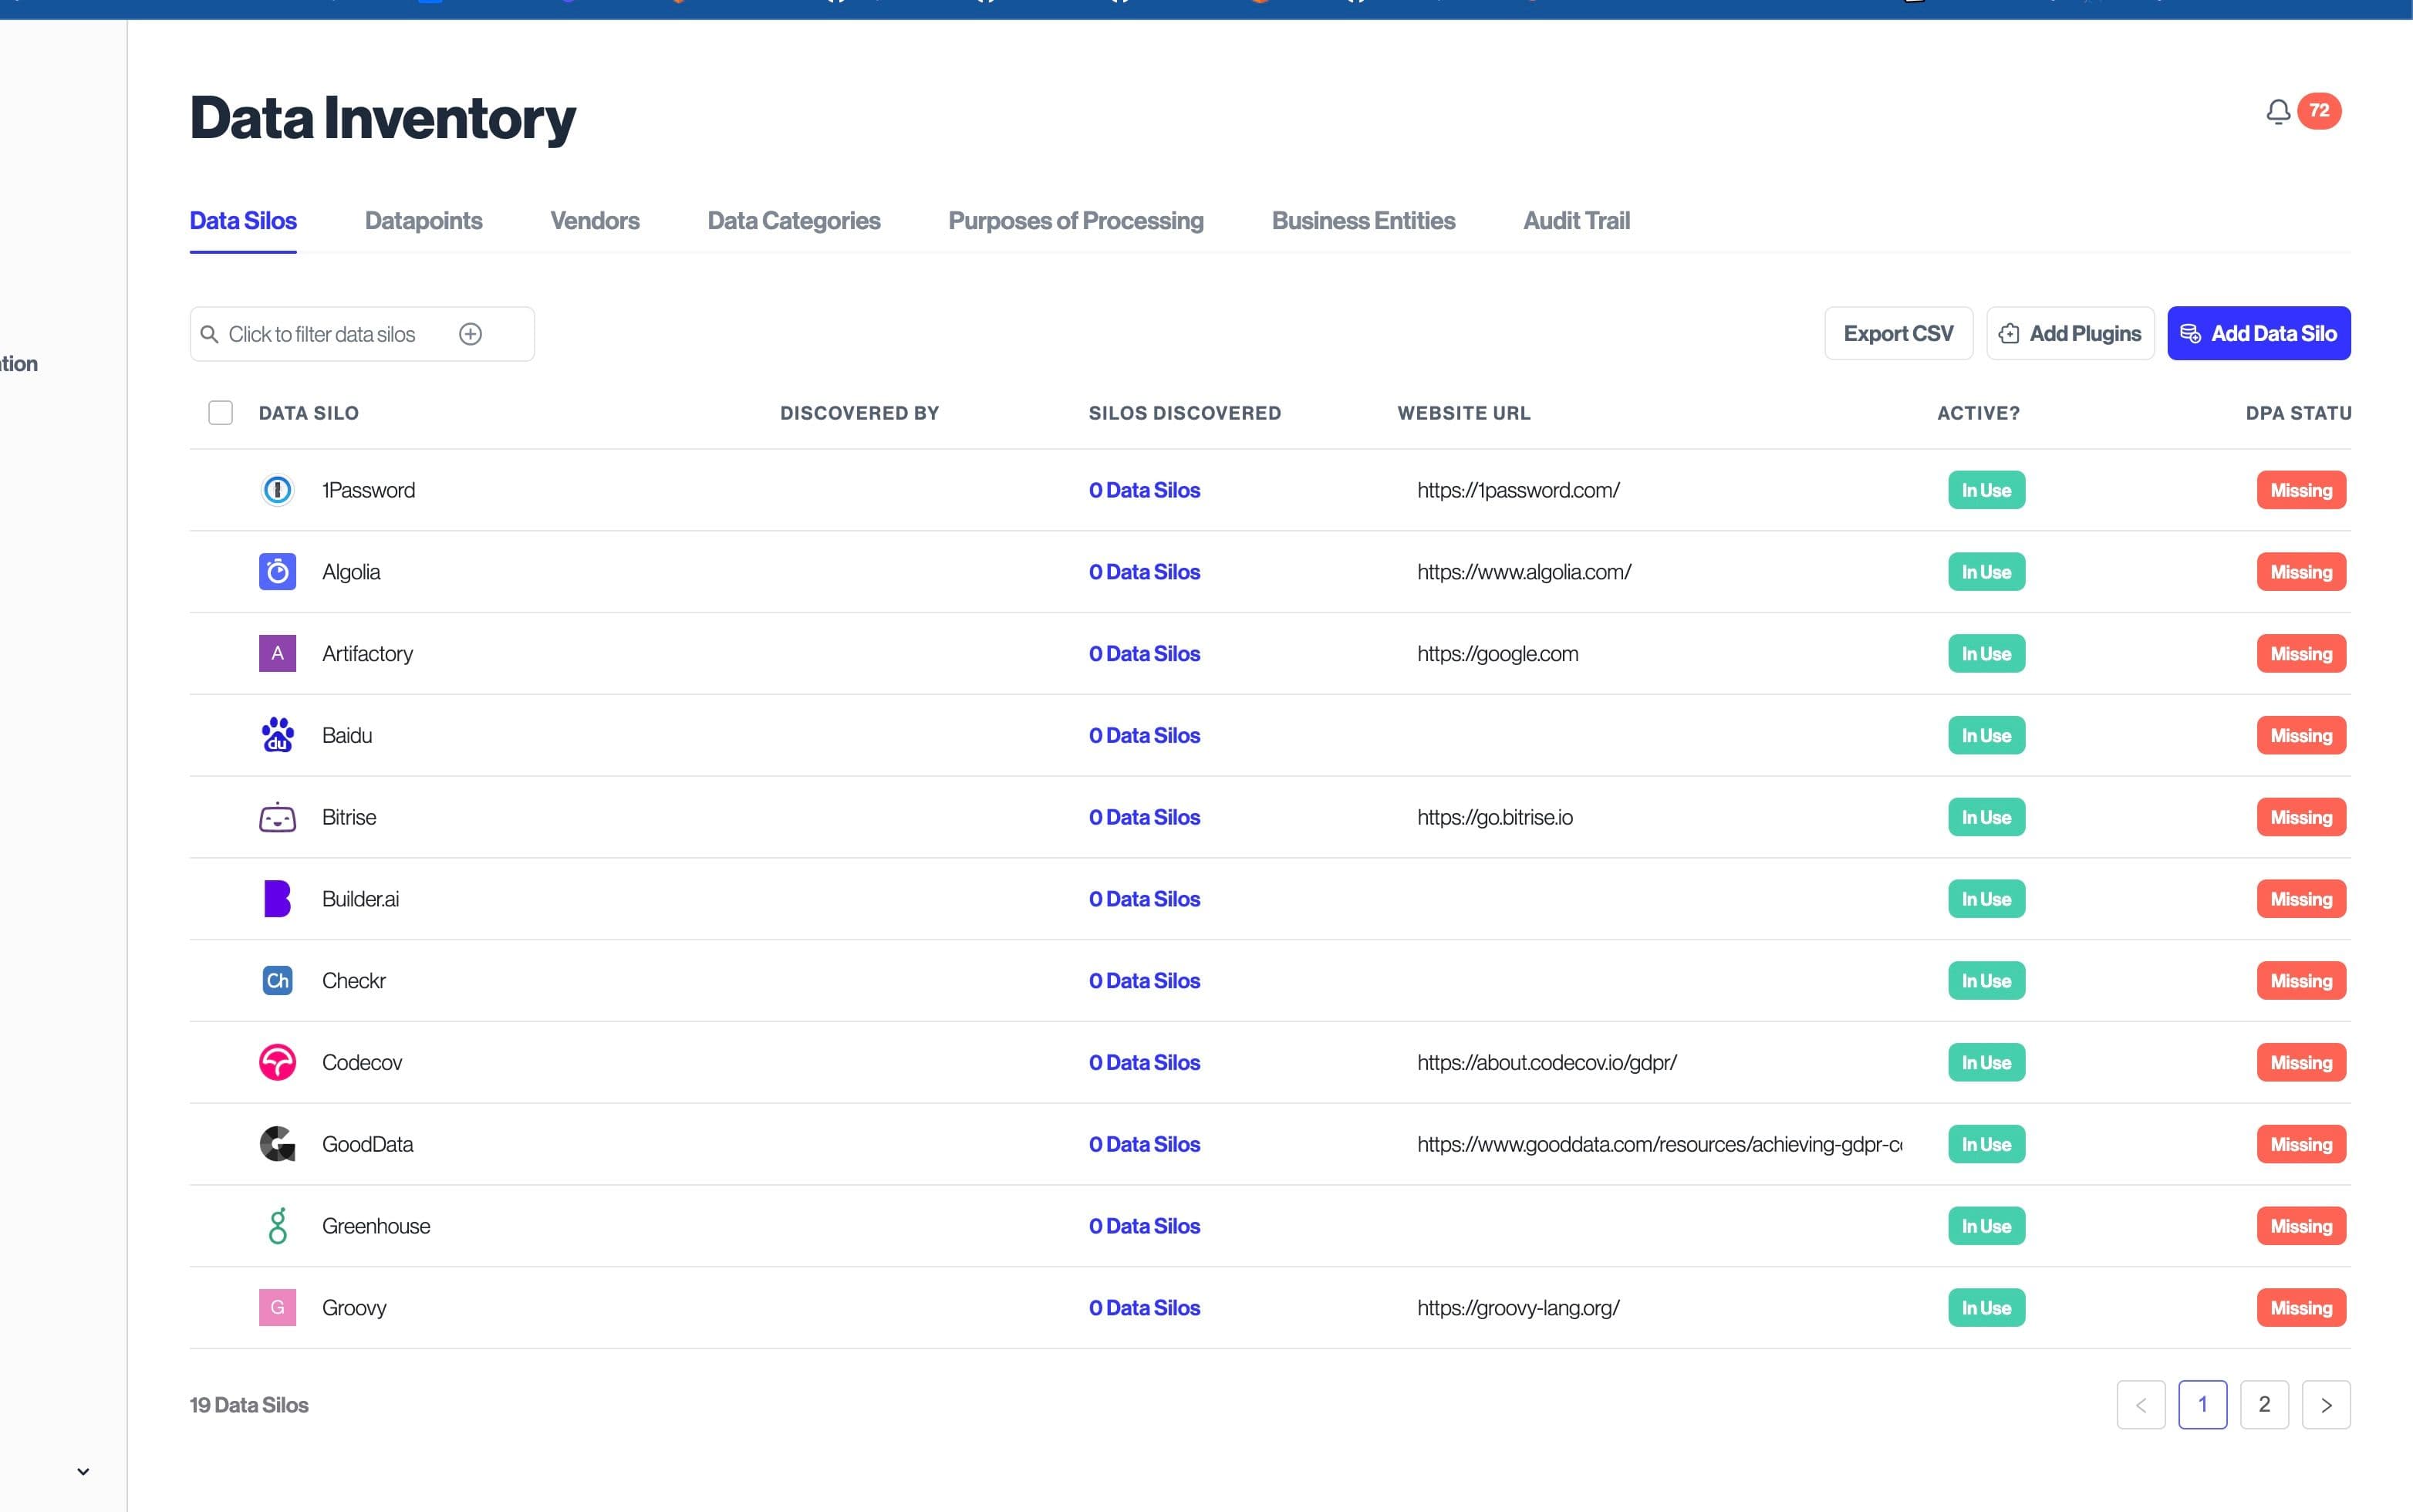Click the Algolia logo icon
This screenshot has width=2413, height=1512.
277,572
